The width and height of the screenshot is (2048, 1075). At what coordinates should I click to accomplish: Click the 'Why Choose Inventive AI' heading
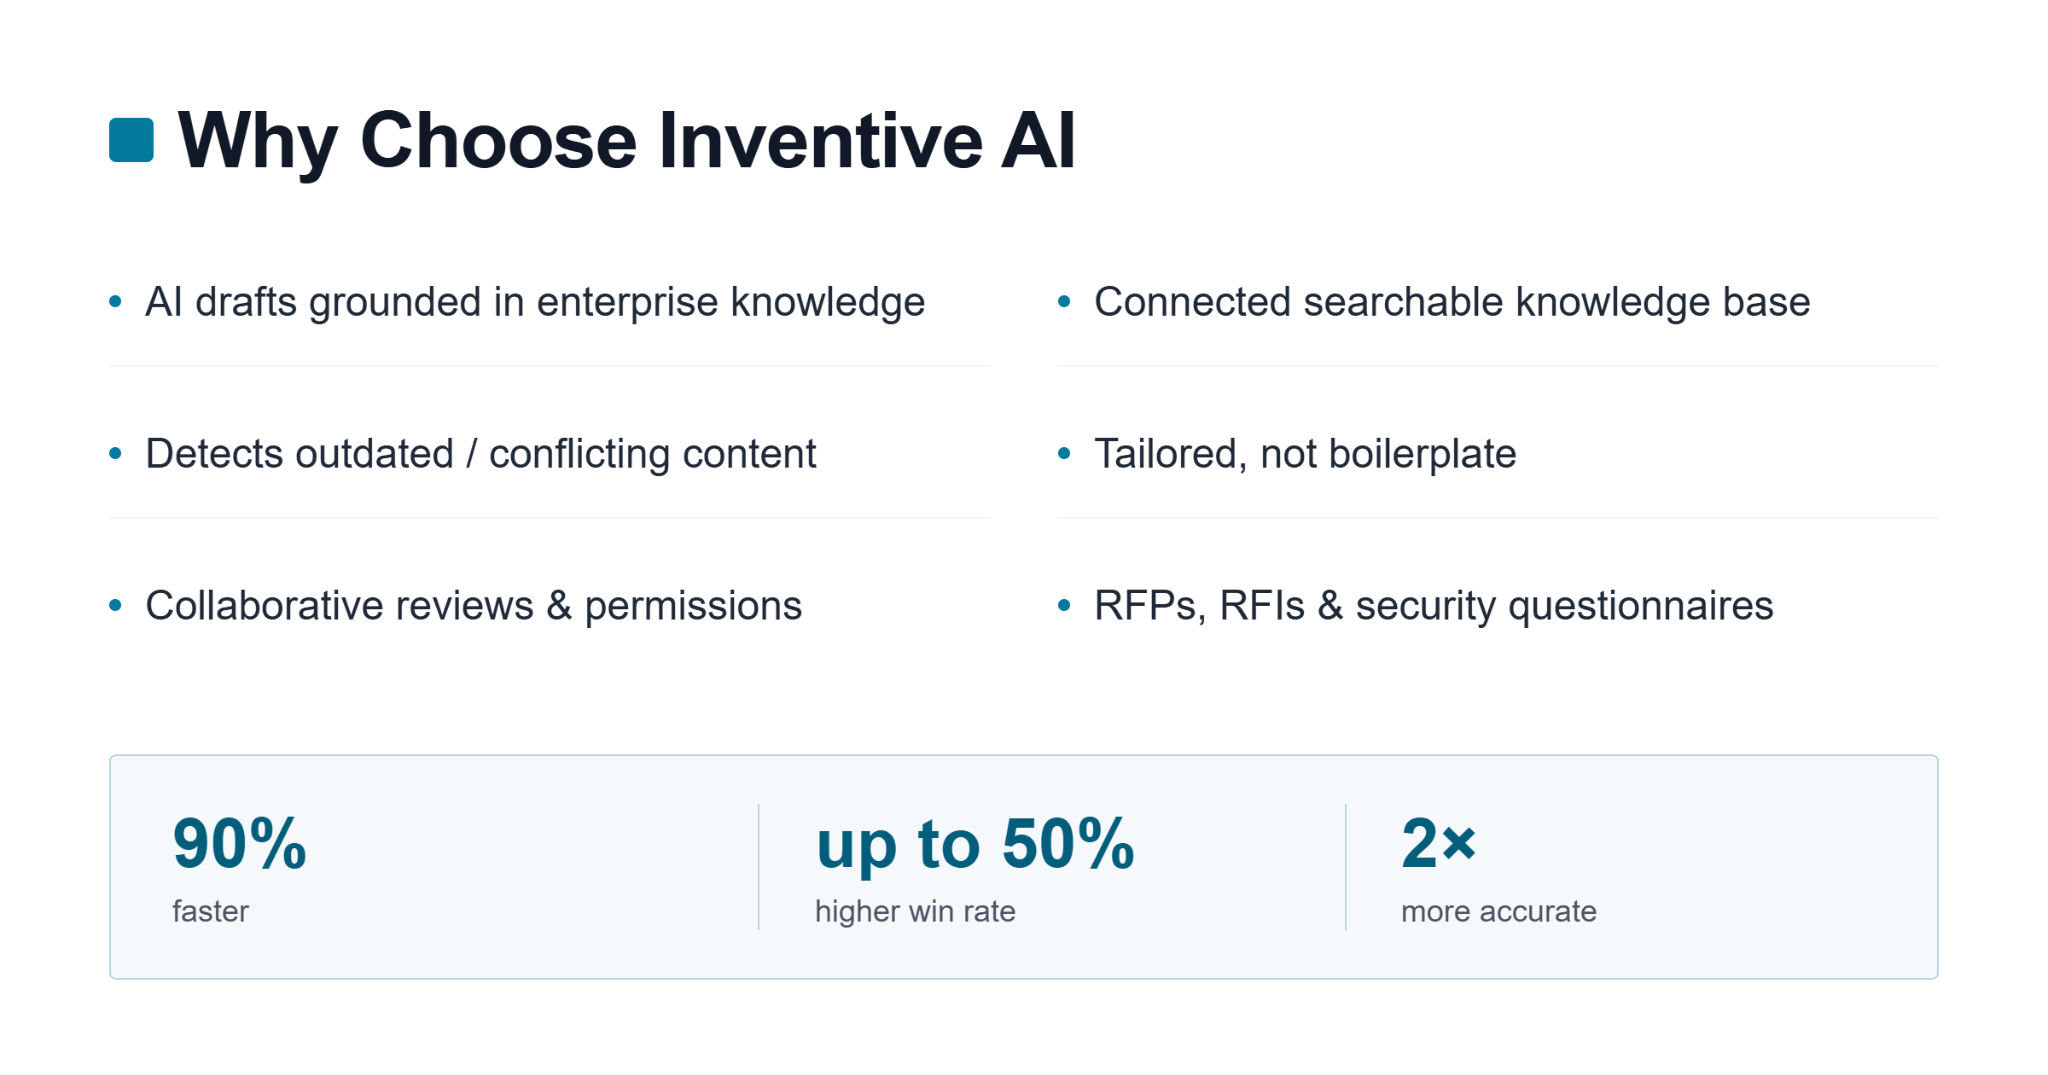click(x=626, y=140)
